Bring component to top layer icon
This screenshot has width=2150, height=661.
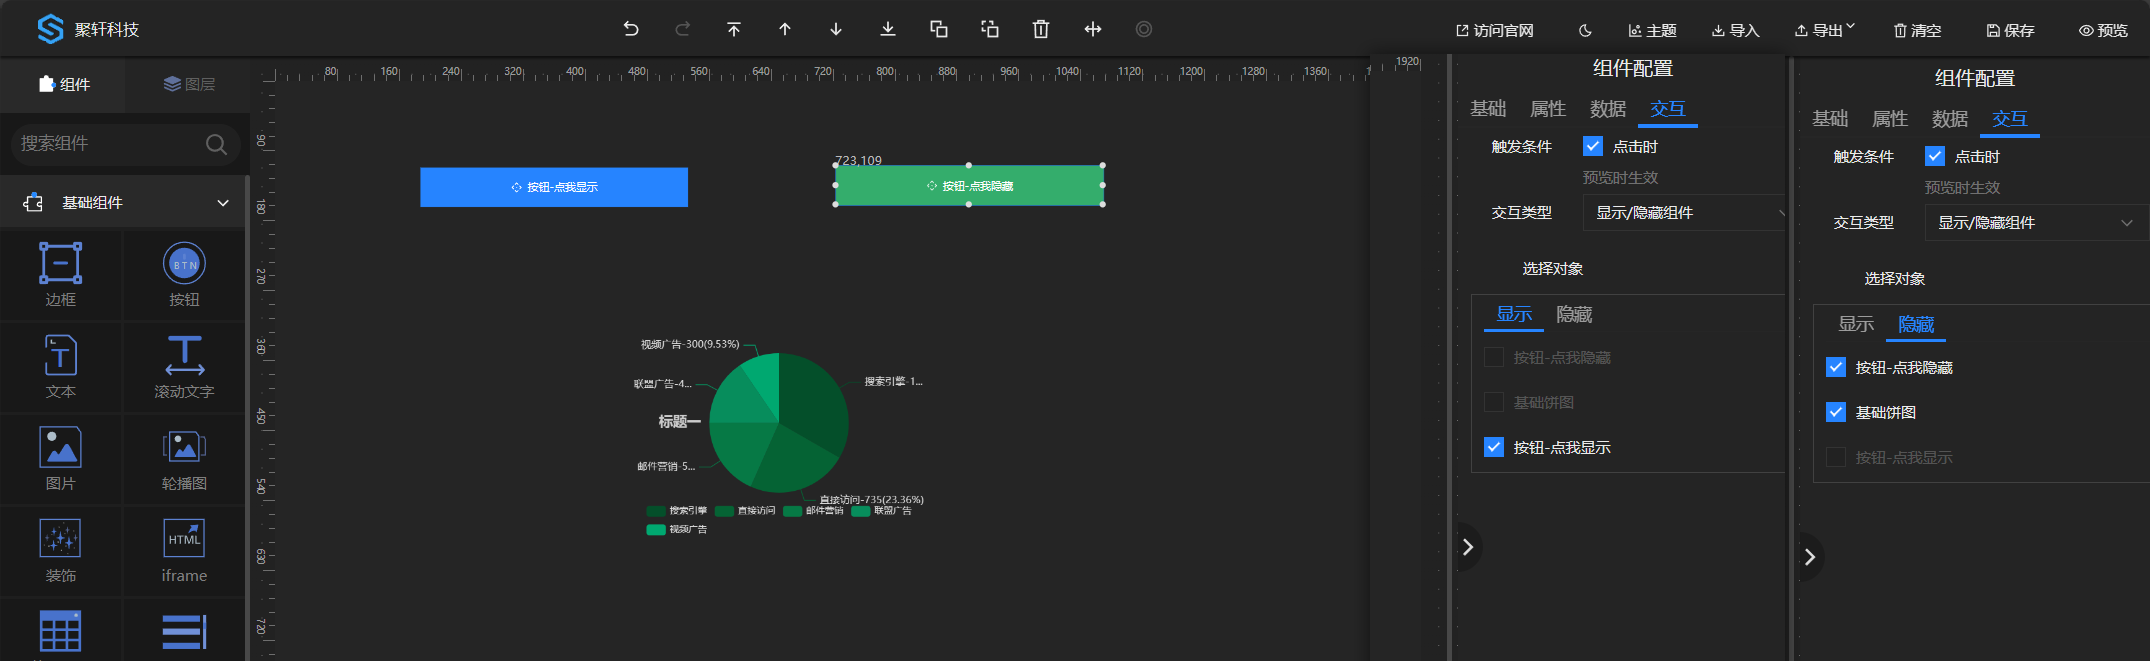click(x=734, y=29)
